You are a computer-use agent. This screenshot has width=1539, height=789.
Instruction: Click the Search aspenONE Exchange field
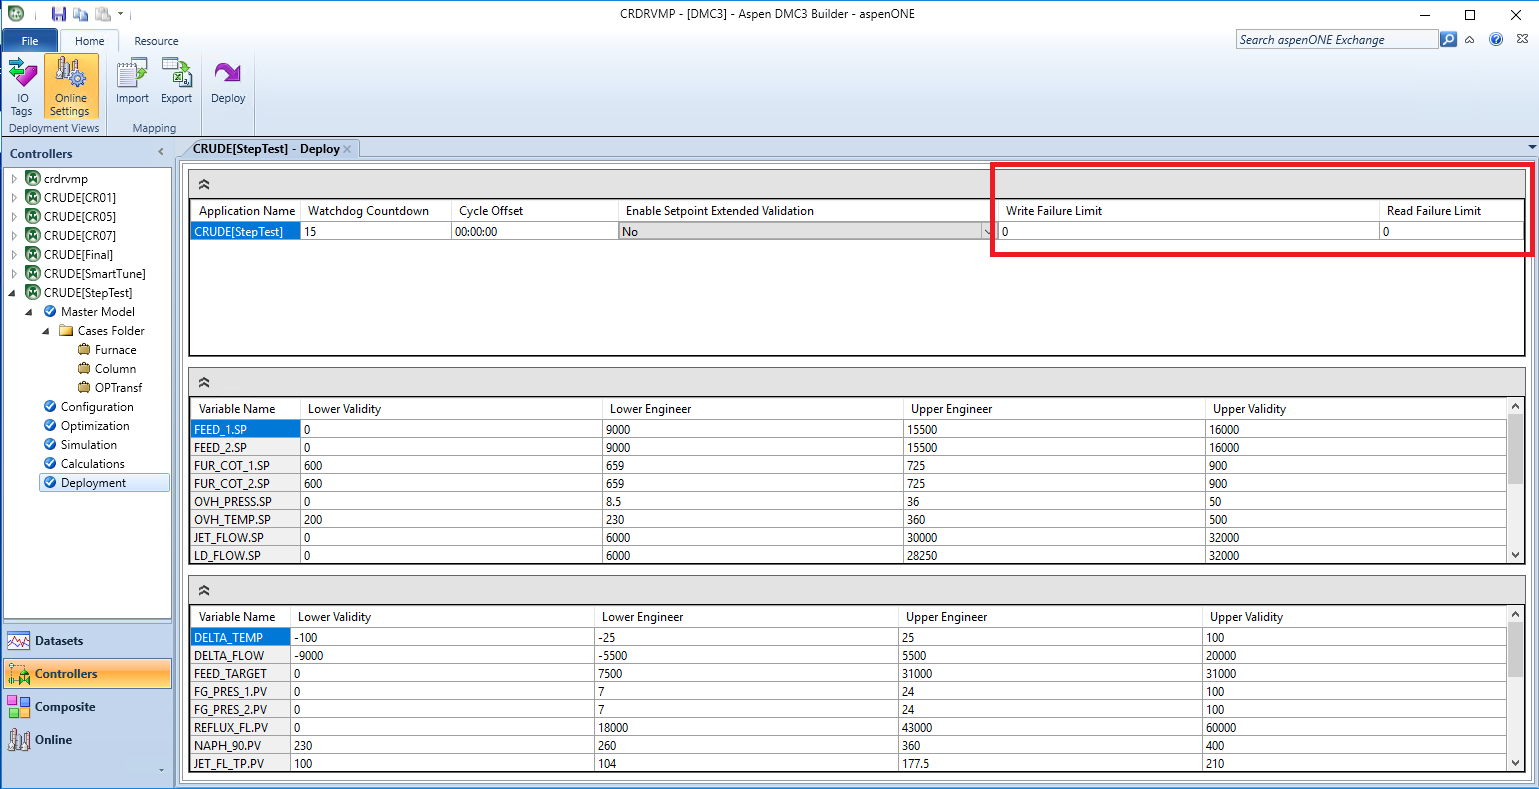[x=1337, y=40]
